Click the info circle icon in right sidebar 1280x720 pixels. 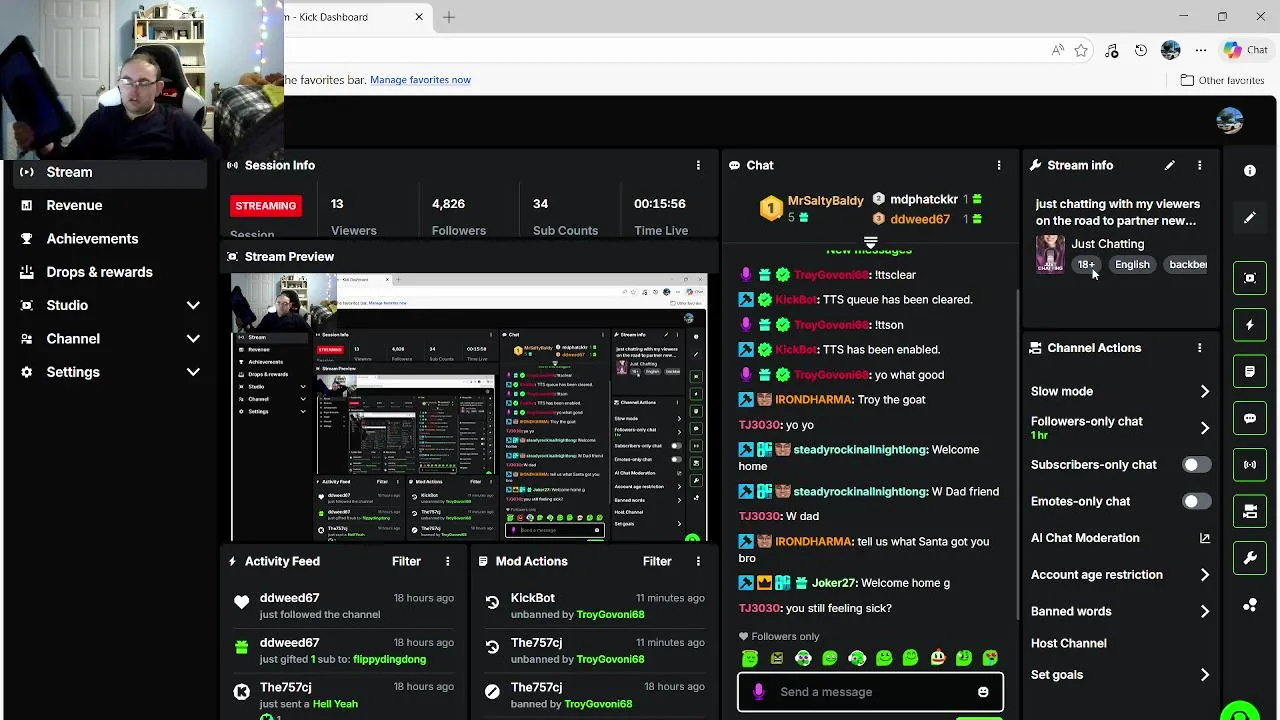[x=1250, y=171]
